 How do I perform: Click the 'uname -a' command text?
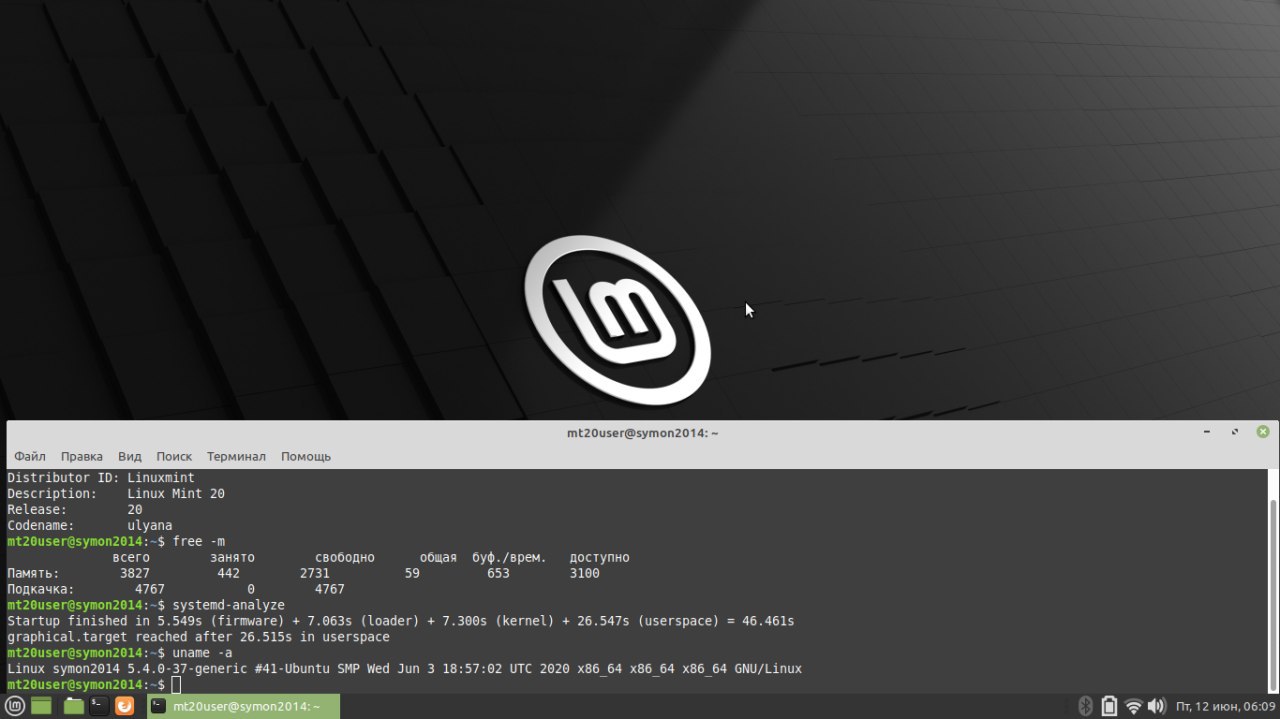tap(202, 653)
